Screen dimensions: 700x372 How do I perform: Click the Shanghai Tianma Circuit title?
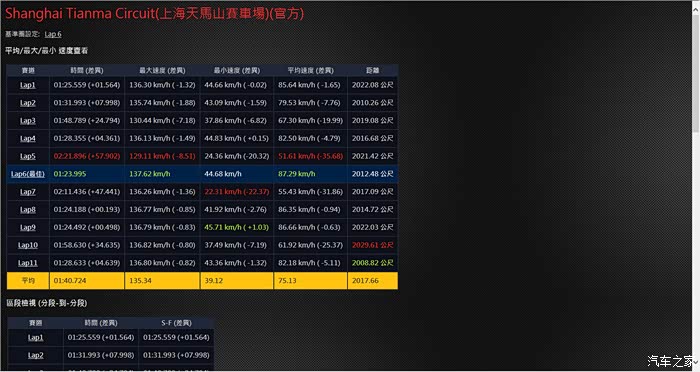(x=154, y=13)
